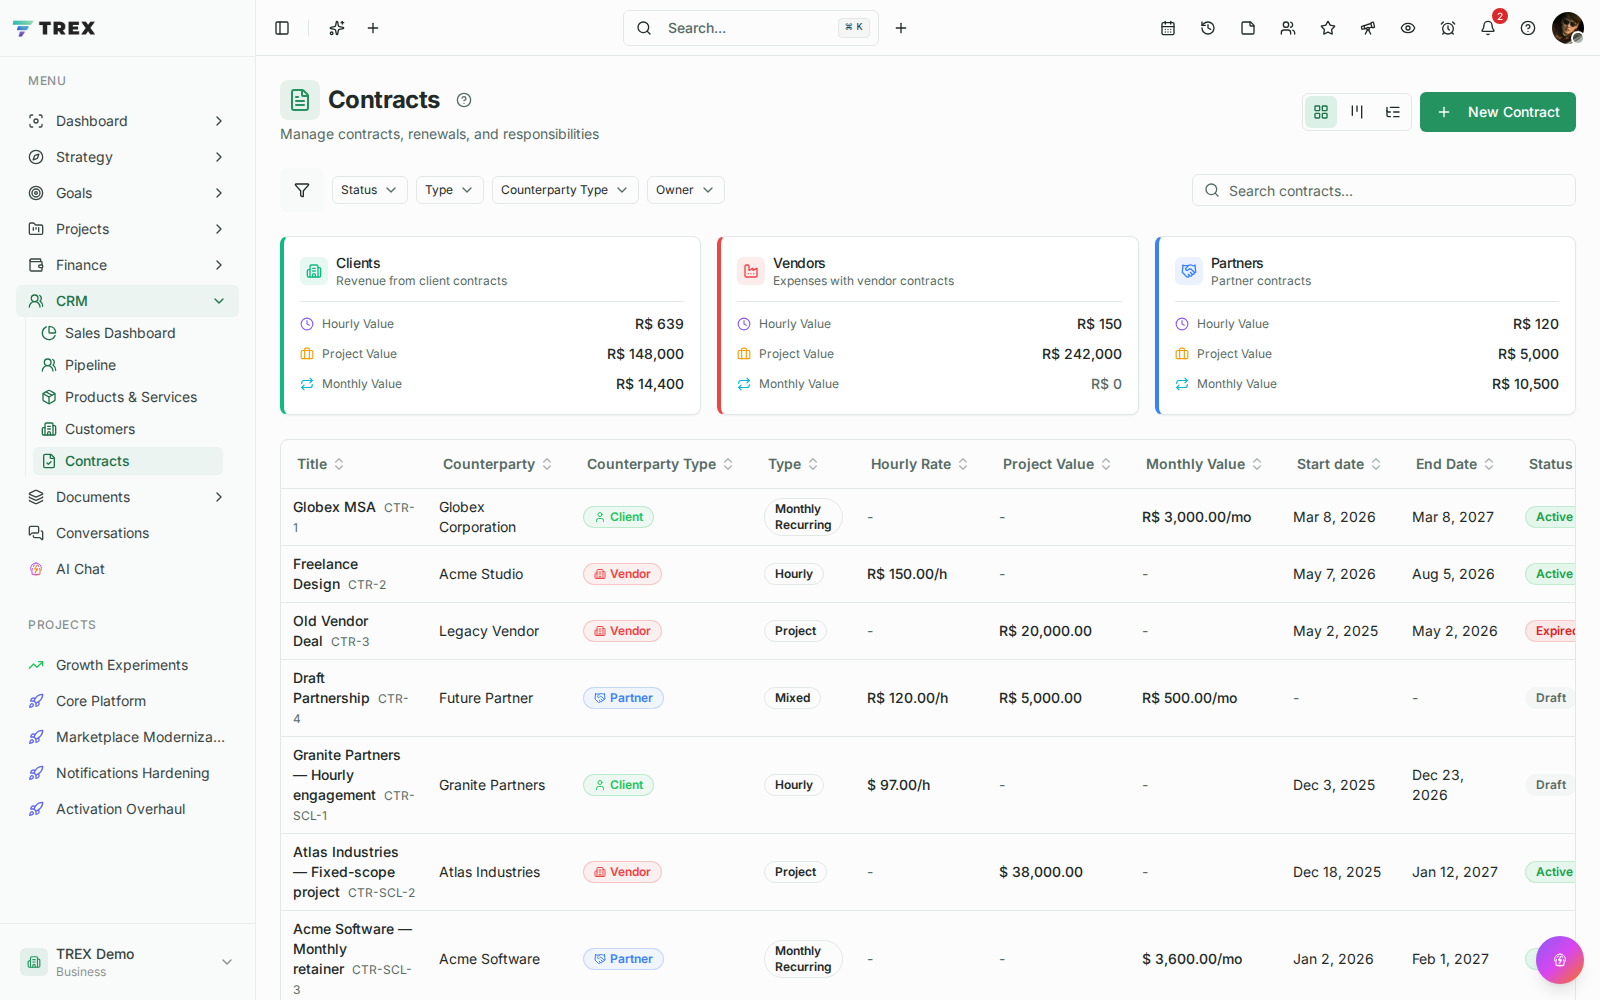Click the New Contract button
Viewport: 1600px width, 1000px height.
click(x=1497, y=112)
